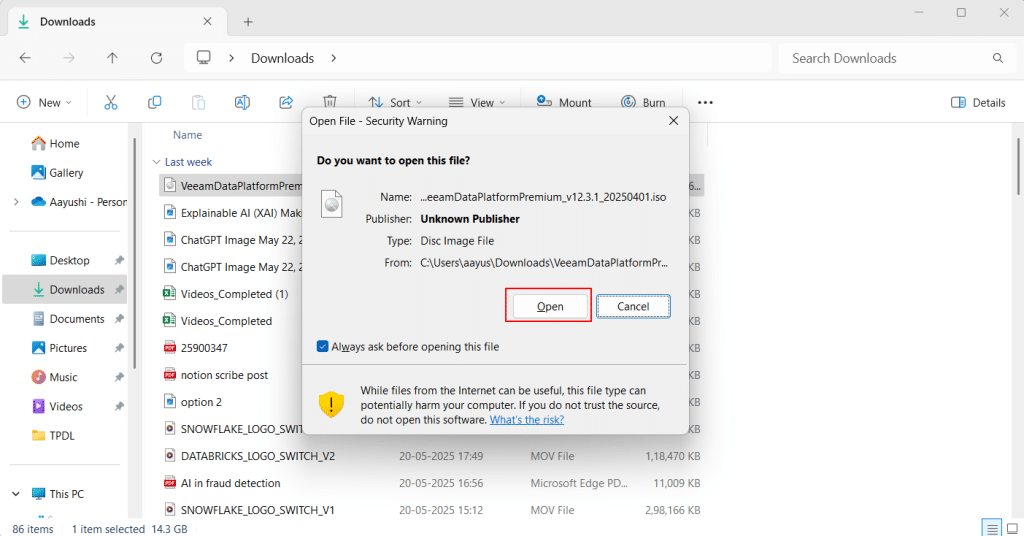Click Cancel in the security dialog
Image resolution: width=1024 pixels, height=536 pixels.
[633, 306]
